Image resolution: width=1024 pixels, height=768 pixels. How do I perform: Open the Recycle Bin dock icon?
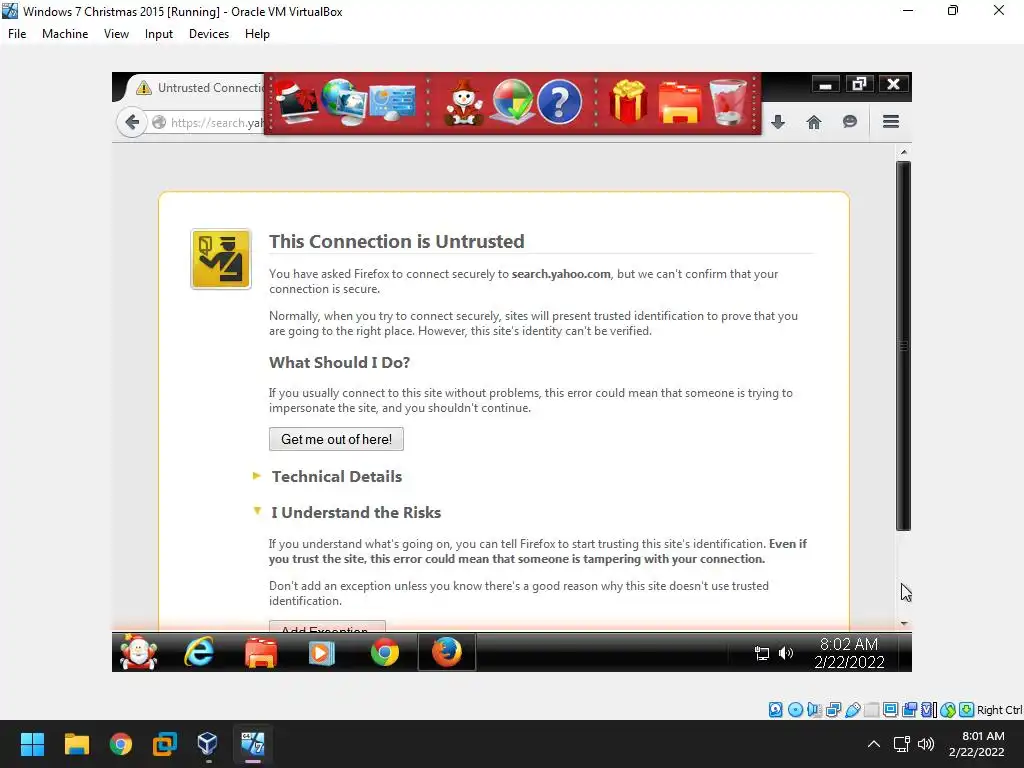728,103
